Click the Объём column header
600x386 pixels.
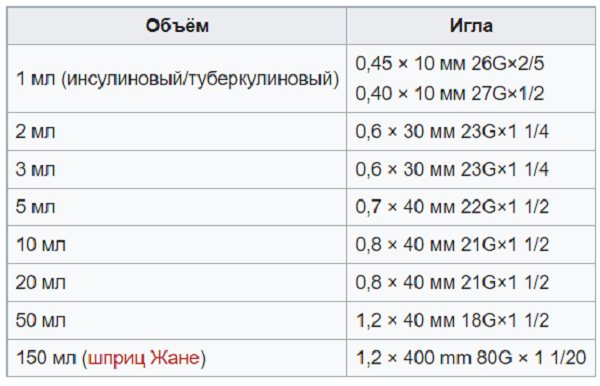tap(177, 26)
